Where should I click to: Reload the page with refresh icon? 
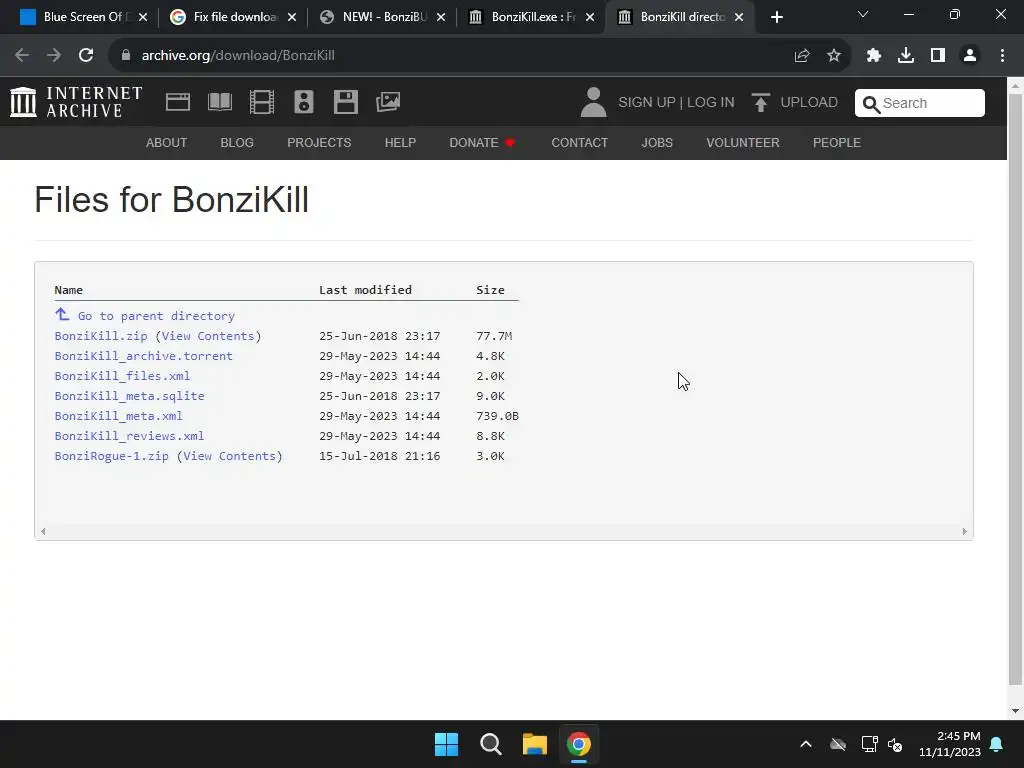point(86,55)
